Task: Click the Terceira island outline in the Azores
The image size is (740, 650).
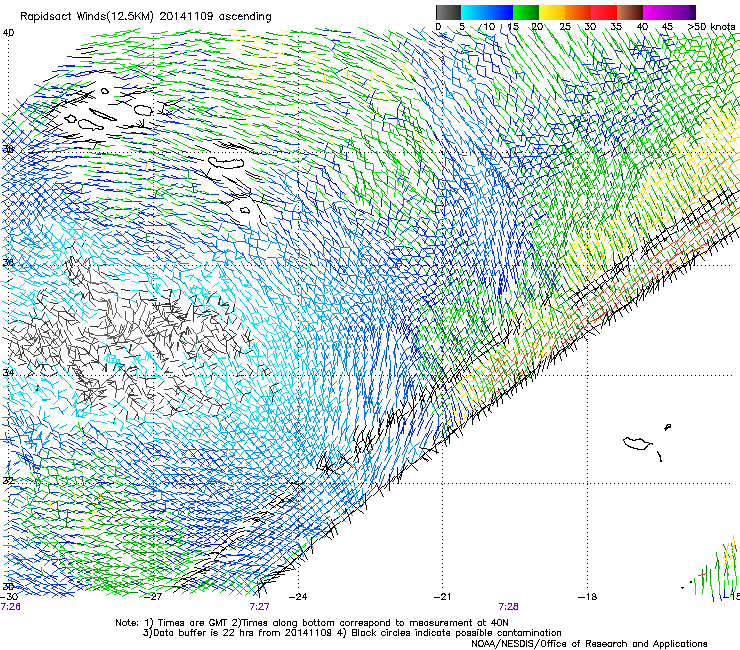Action: click(143, 110)
